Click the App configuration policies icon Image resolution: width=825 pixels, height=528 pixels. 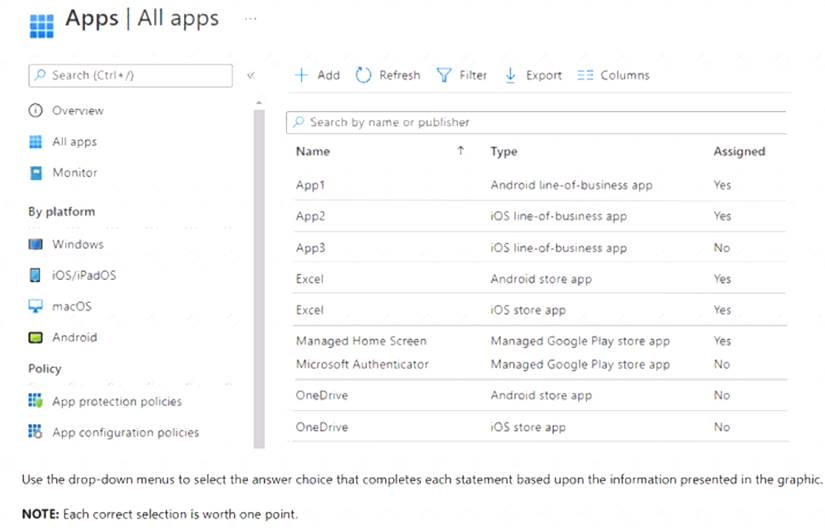pyautogui.click(x=35, y=432)
